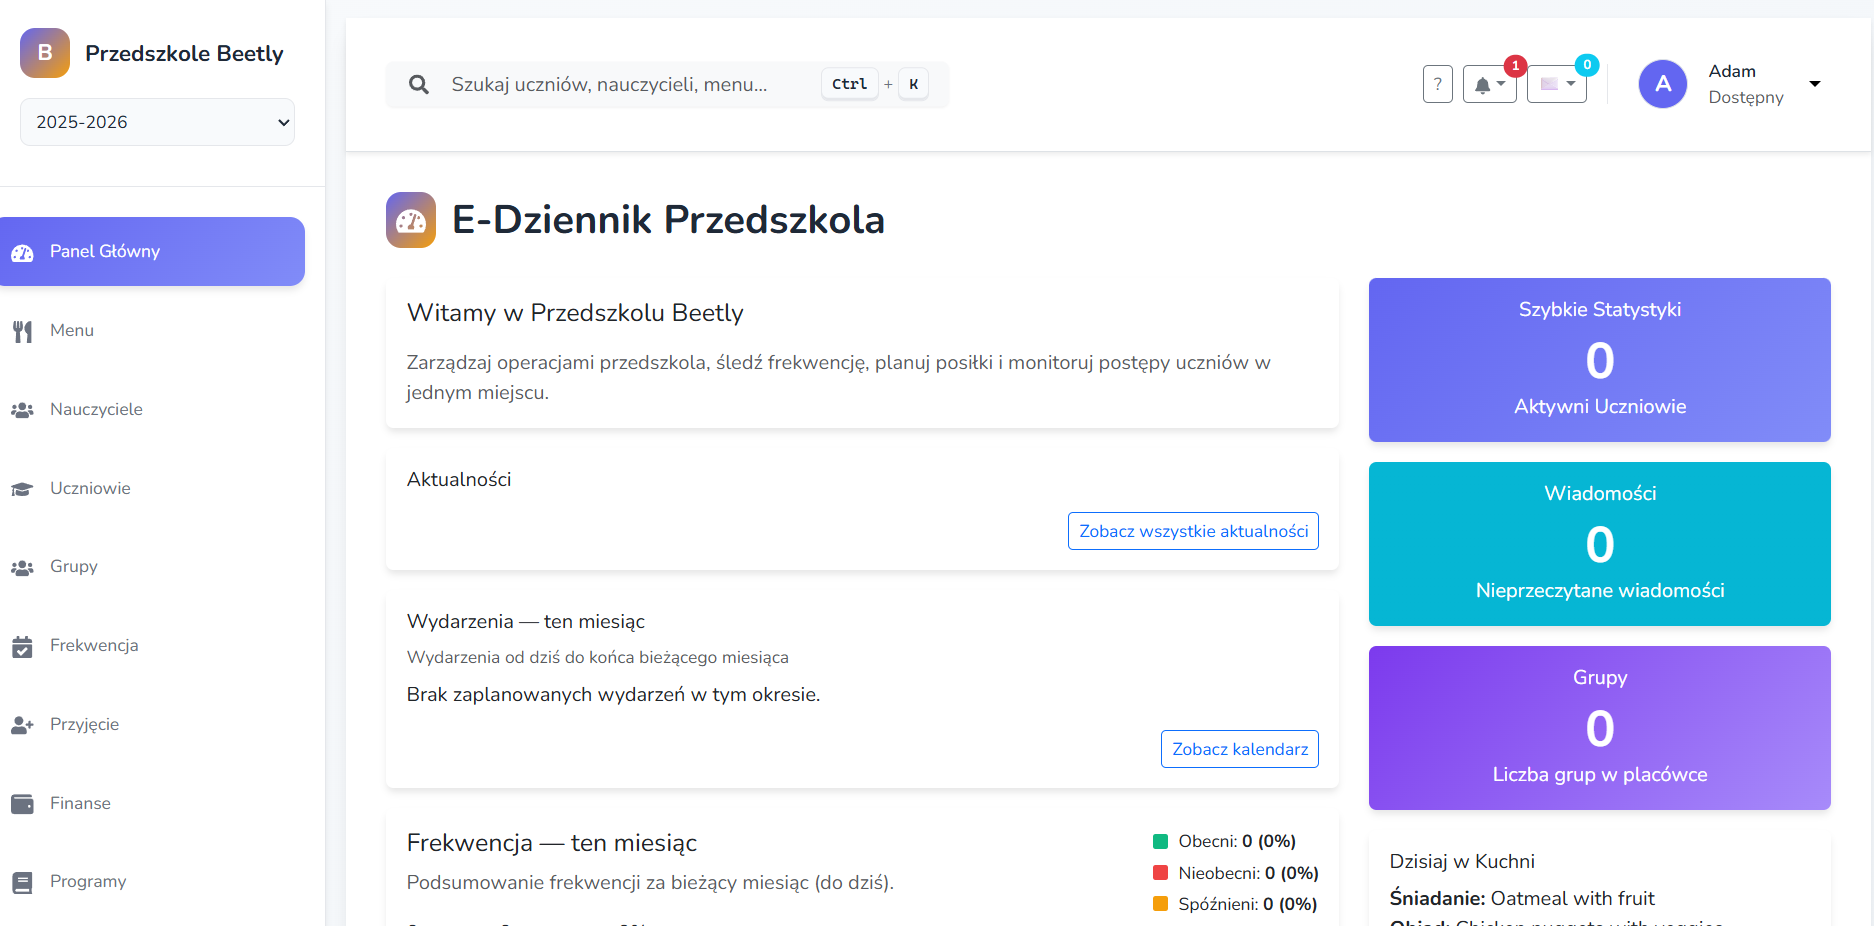The width and height of the screenshot is (1874, 926).
Task: Go to Nauczyciele in the sidebar
Action: 96,409
